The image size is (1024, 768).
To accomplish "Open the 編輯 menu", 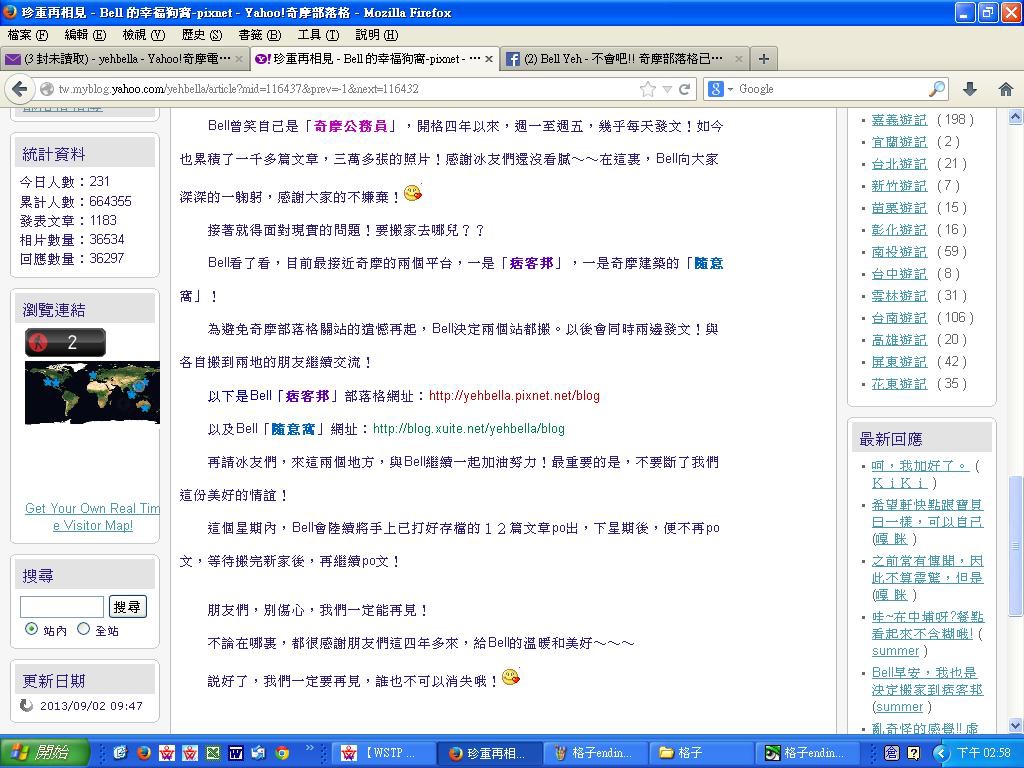I will (x=85, y=35).
